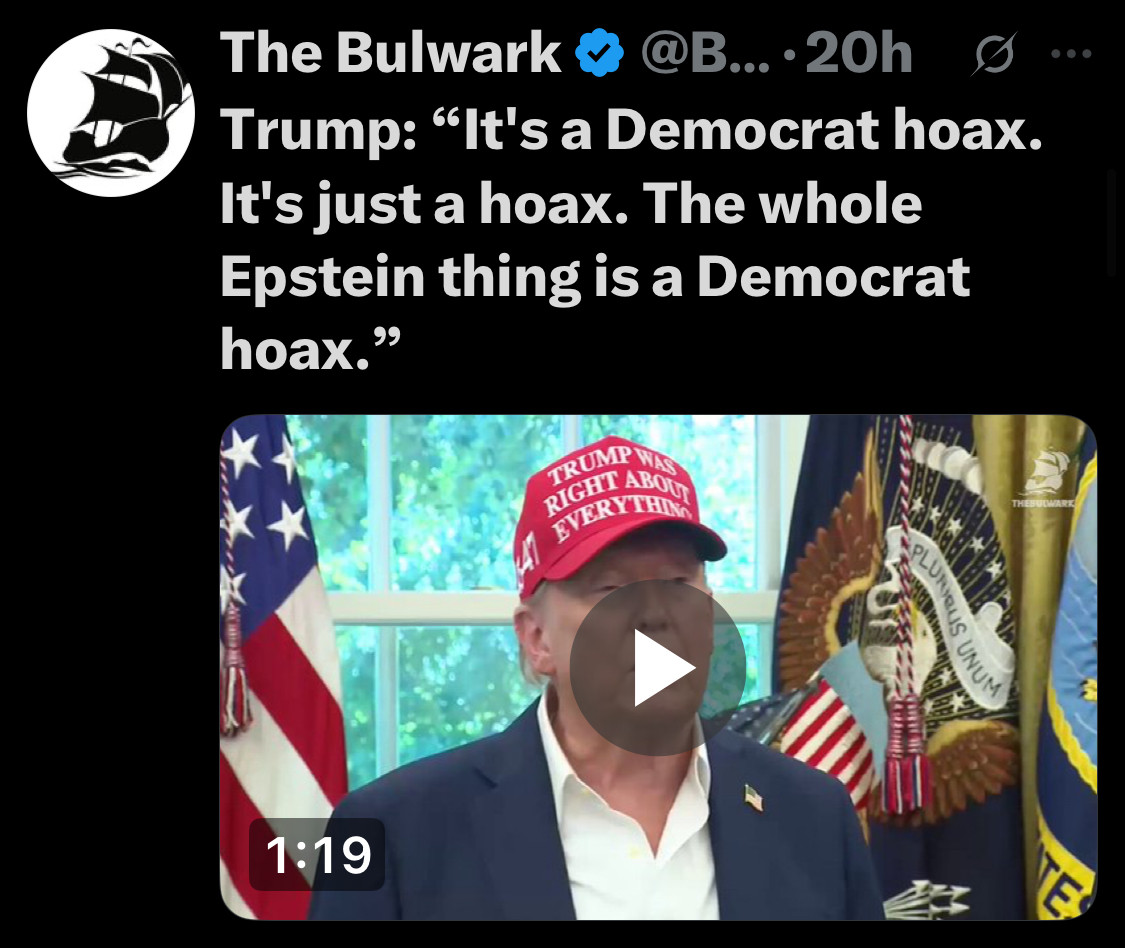Click the red cap in the video thumbnail
1125x948 pixels.
pos(618,513)
